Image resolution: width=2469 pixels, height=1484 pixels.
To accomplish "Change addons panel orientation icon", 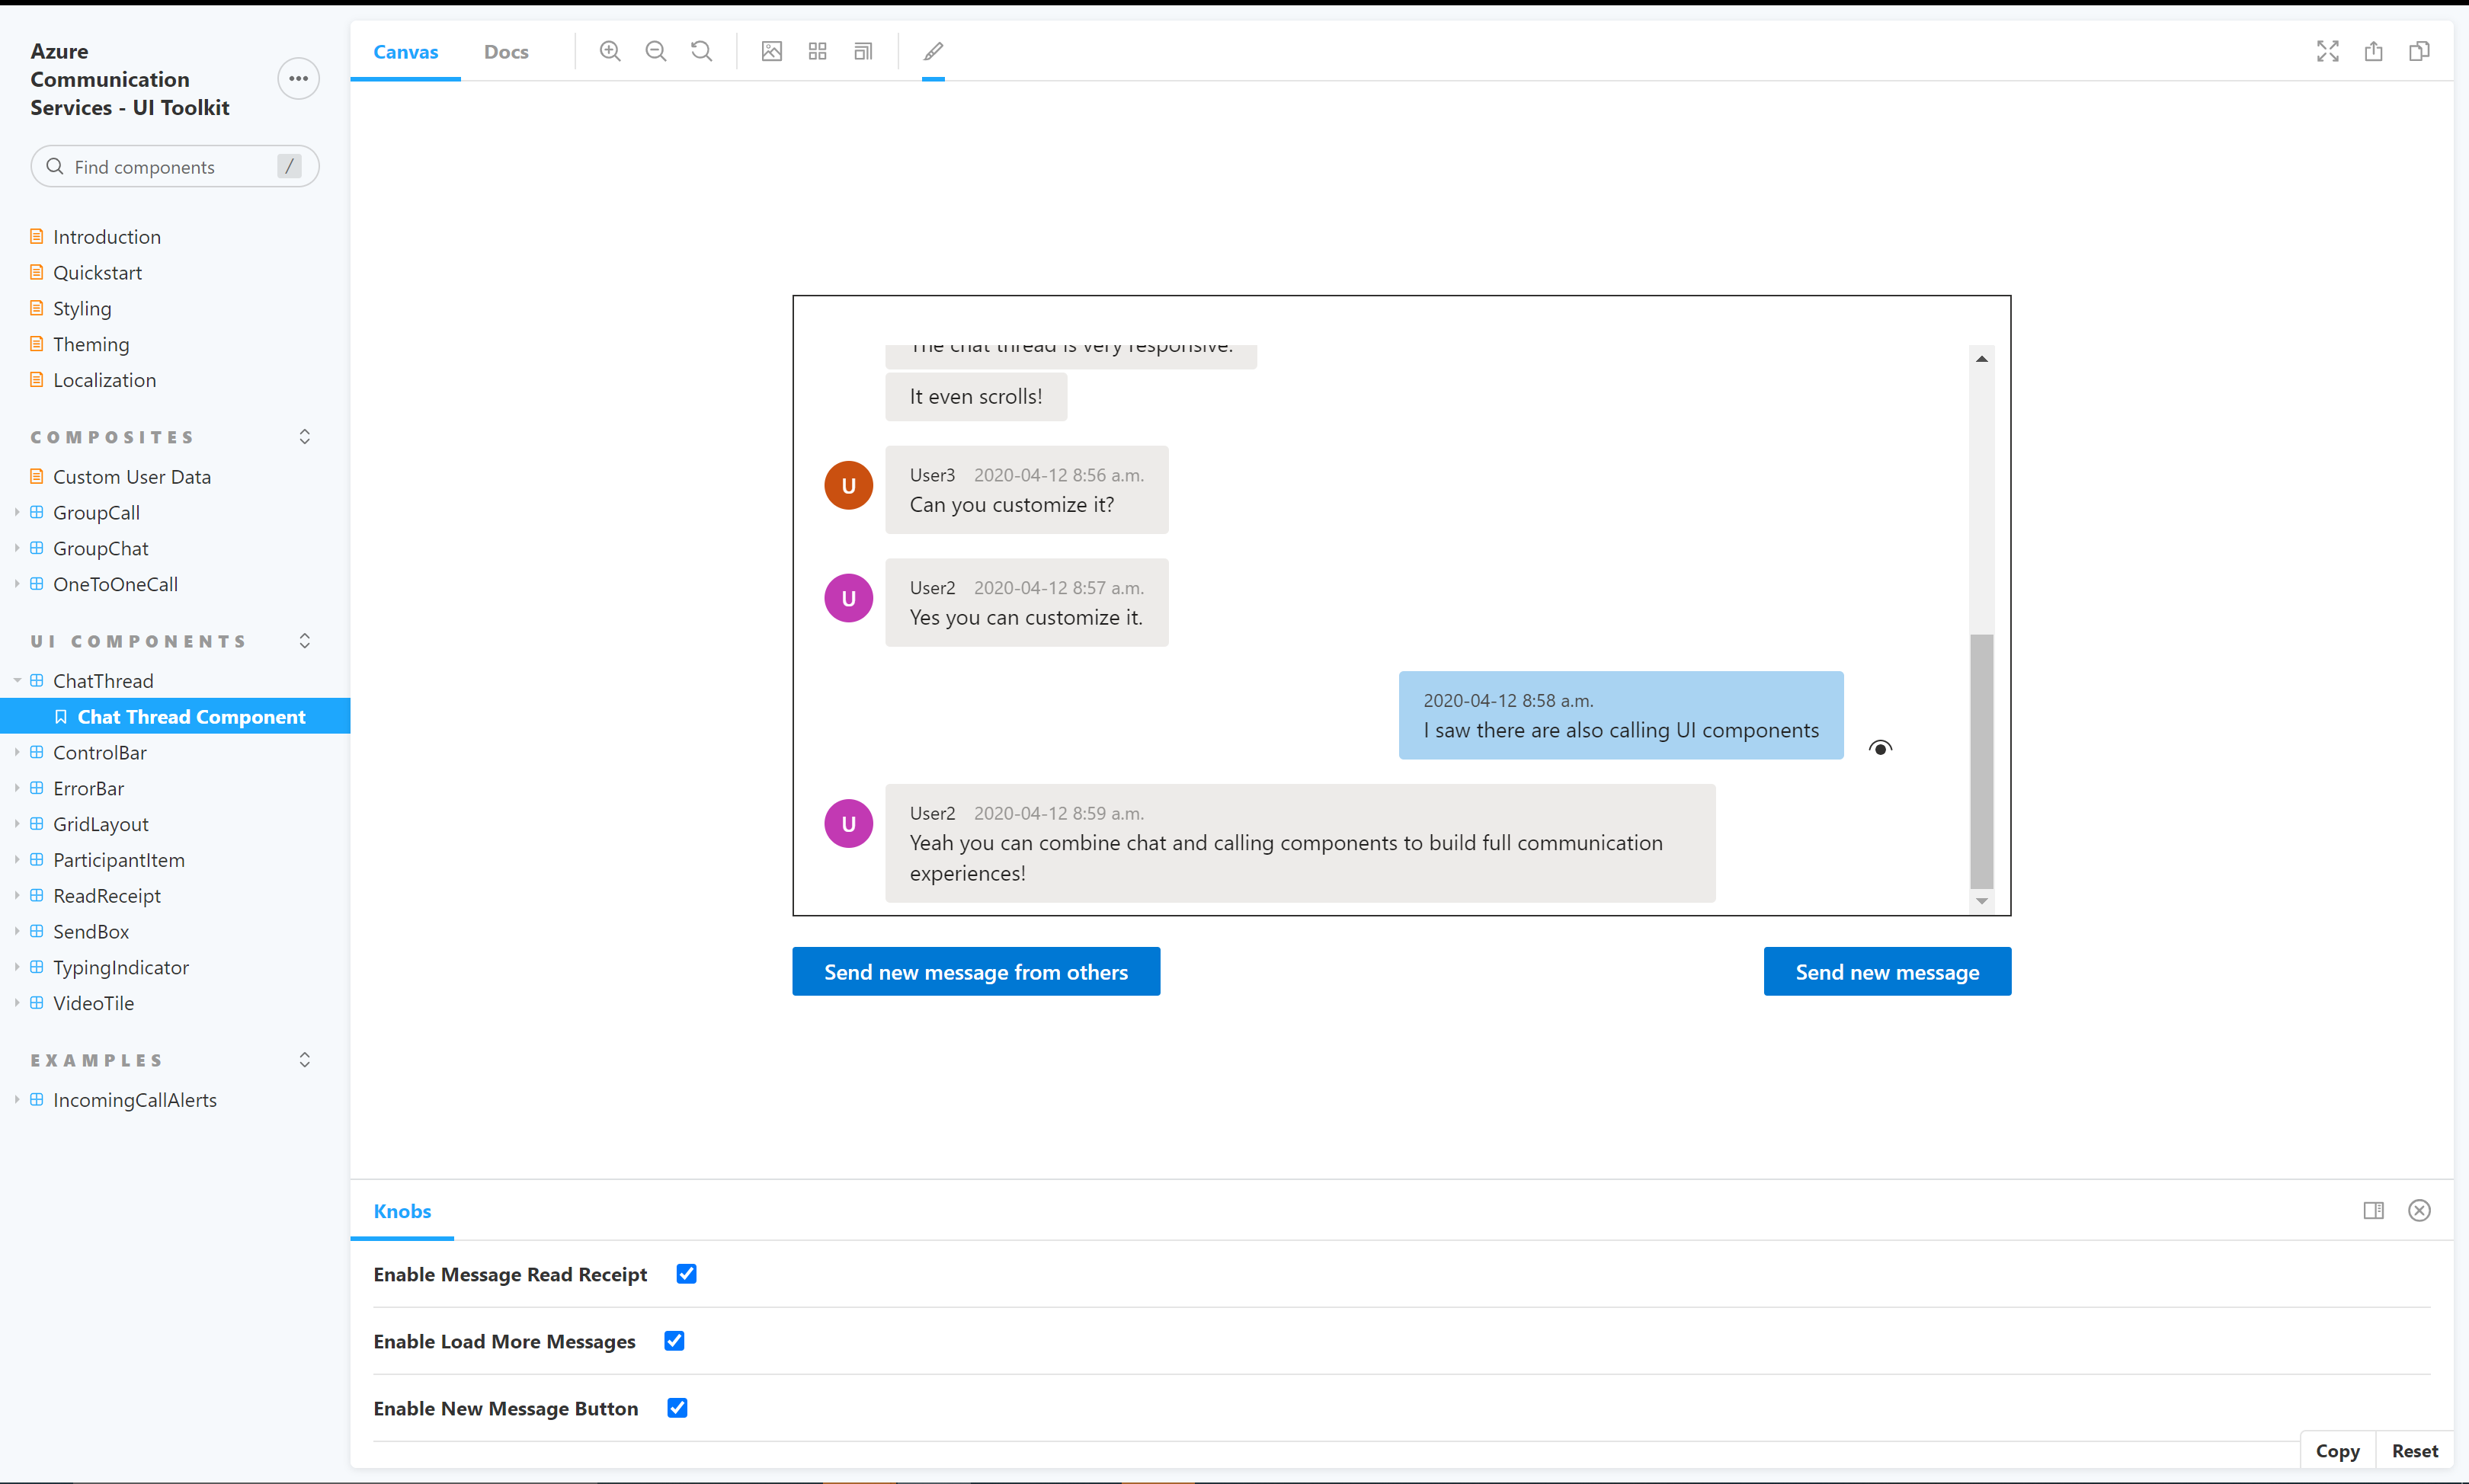I will pyautogui.click(x=2374, y=1210).
